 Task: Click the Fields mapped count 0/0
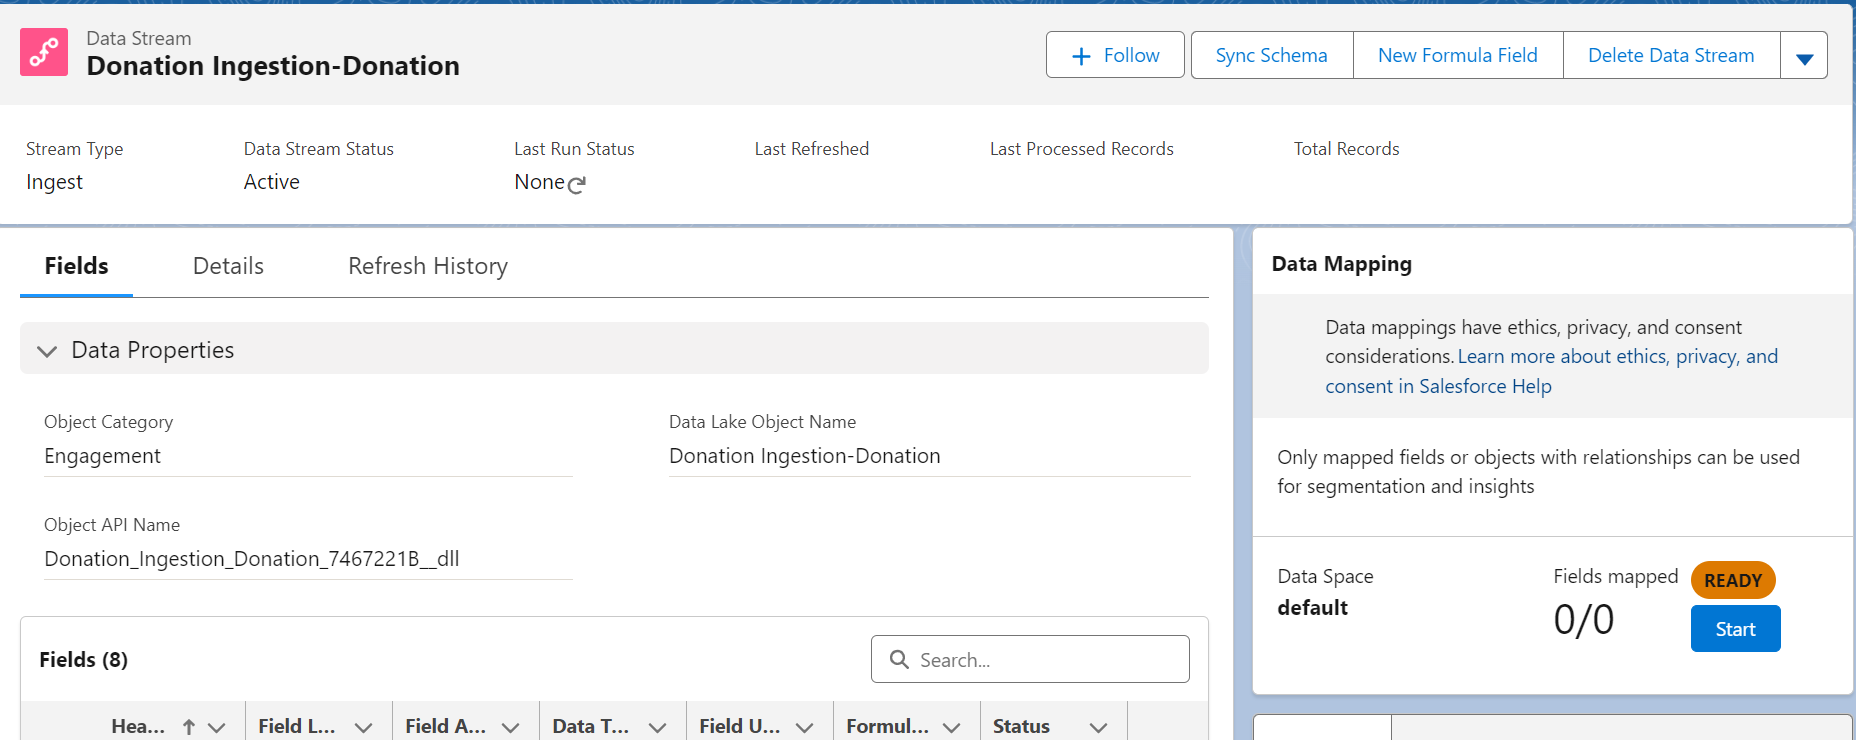point(1584,620)
